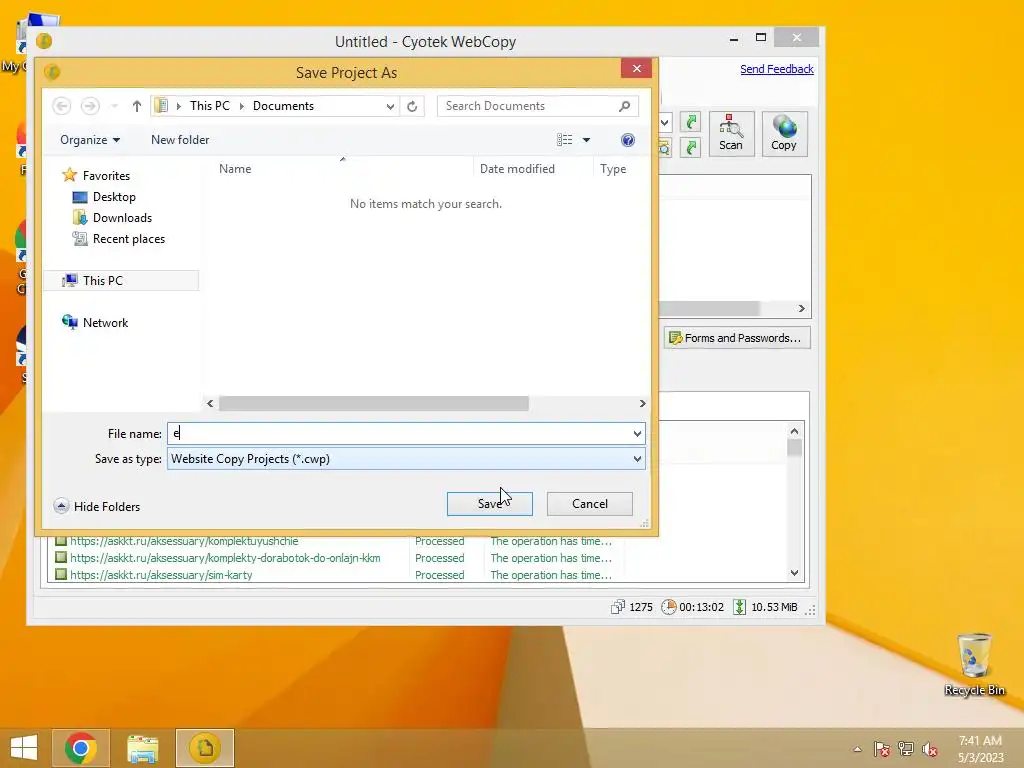
Task: Click the Scan button in WebCopy
Action: 731,133
